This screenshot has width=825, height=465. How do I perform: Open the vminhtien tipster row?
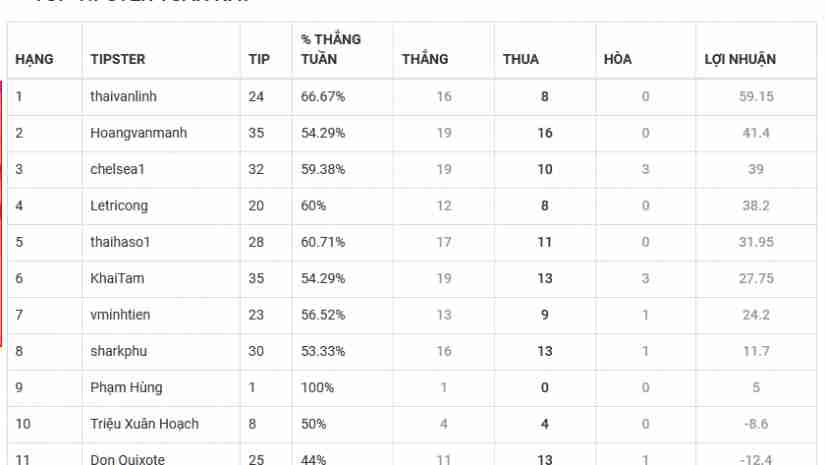coord(120,314)
